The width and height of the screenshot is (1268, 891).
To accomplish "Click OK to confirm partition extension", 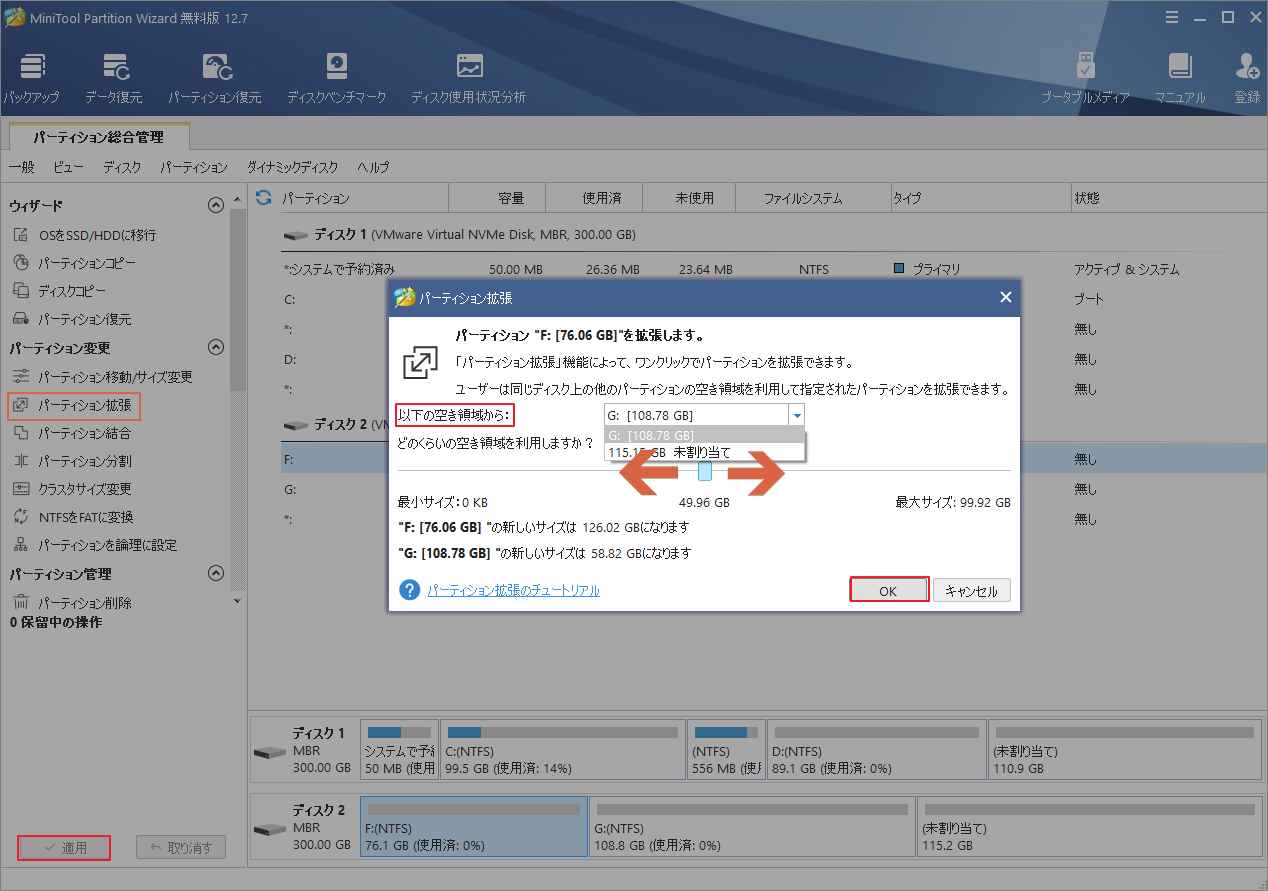I will pos(888,589).
